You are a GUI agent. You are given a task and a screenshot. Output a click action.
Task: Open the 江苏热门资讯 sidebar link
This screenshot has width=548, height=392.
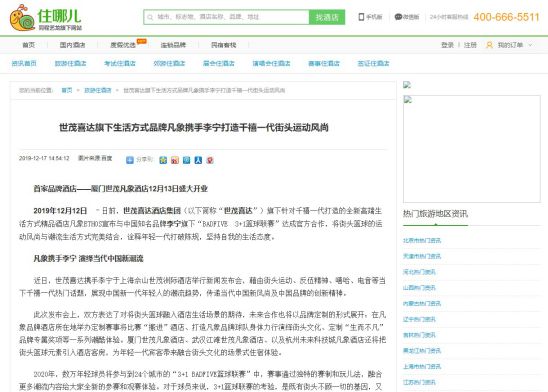point(419,382)
